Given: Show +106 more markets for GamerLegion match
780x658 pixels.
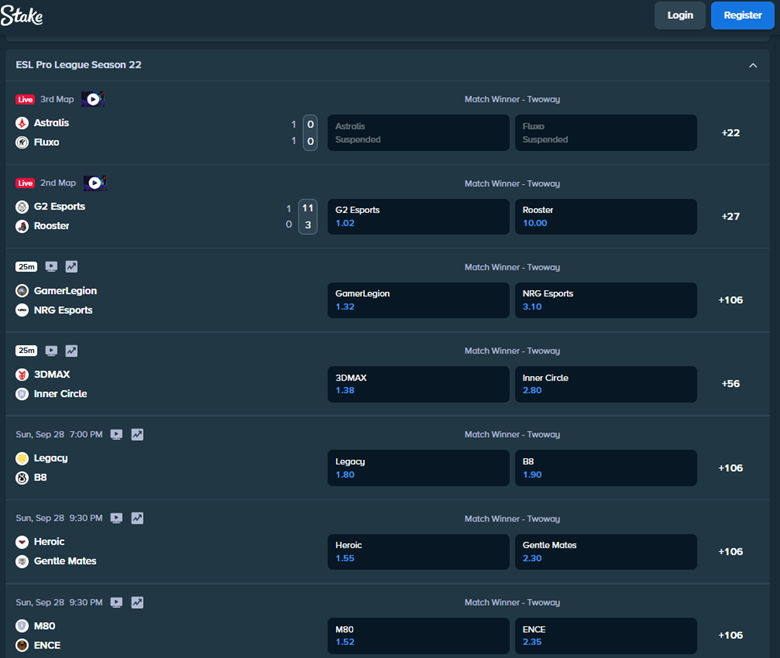Looking at the screenshot, I should pyautogui.click(x=730, y=300).
